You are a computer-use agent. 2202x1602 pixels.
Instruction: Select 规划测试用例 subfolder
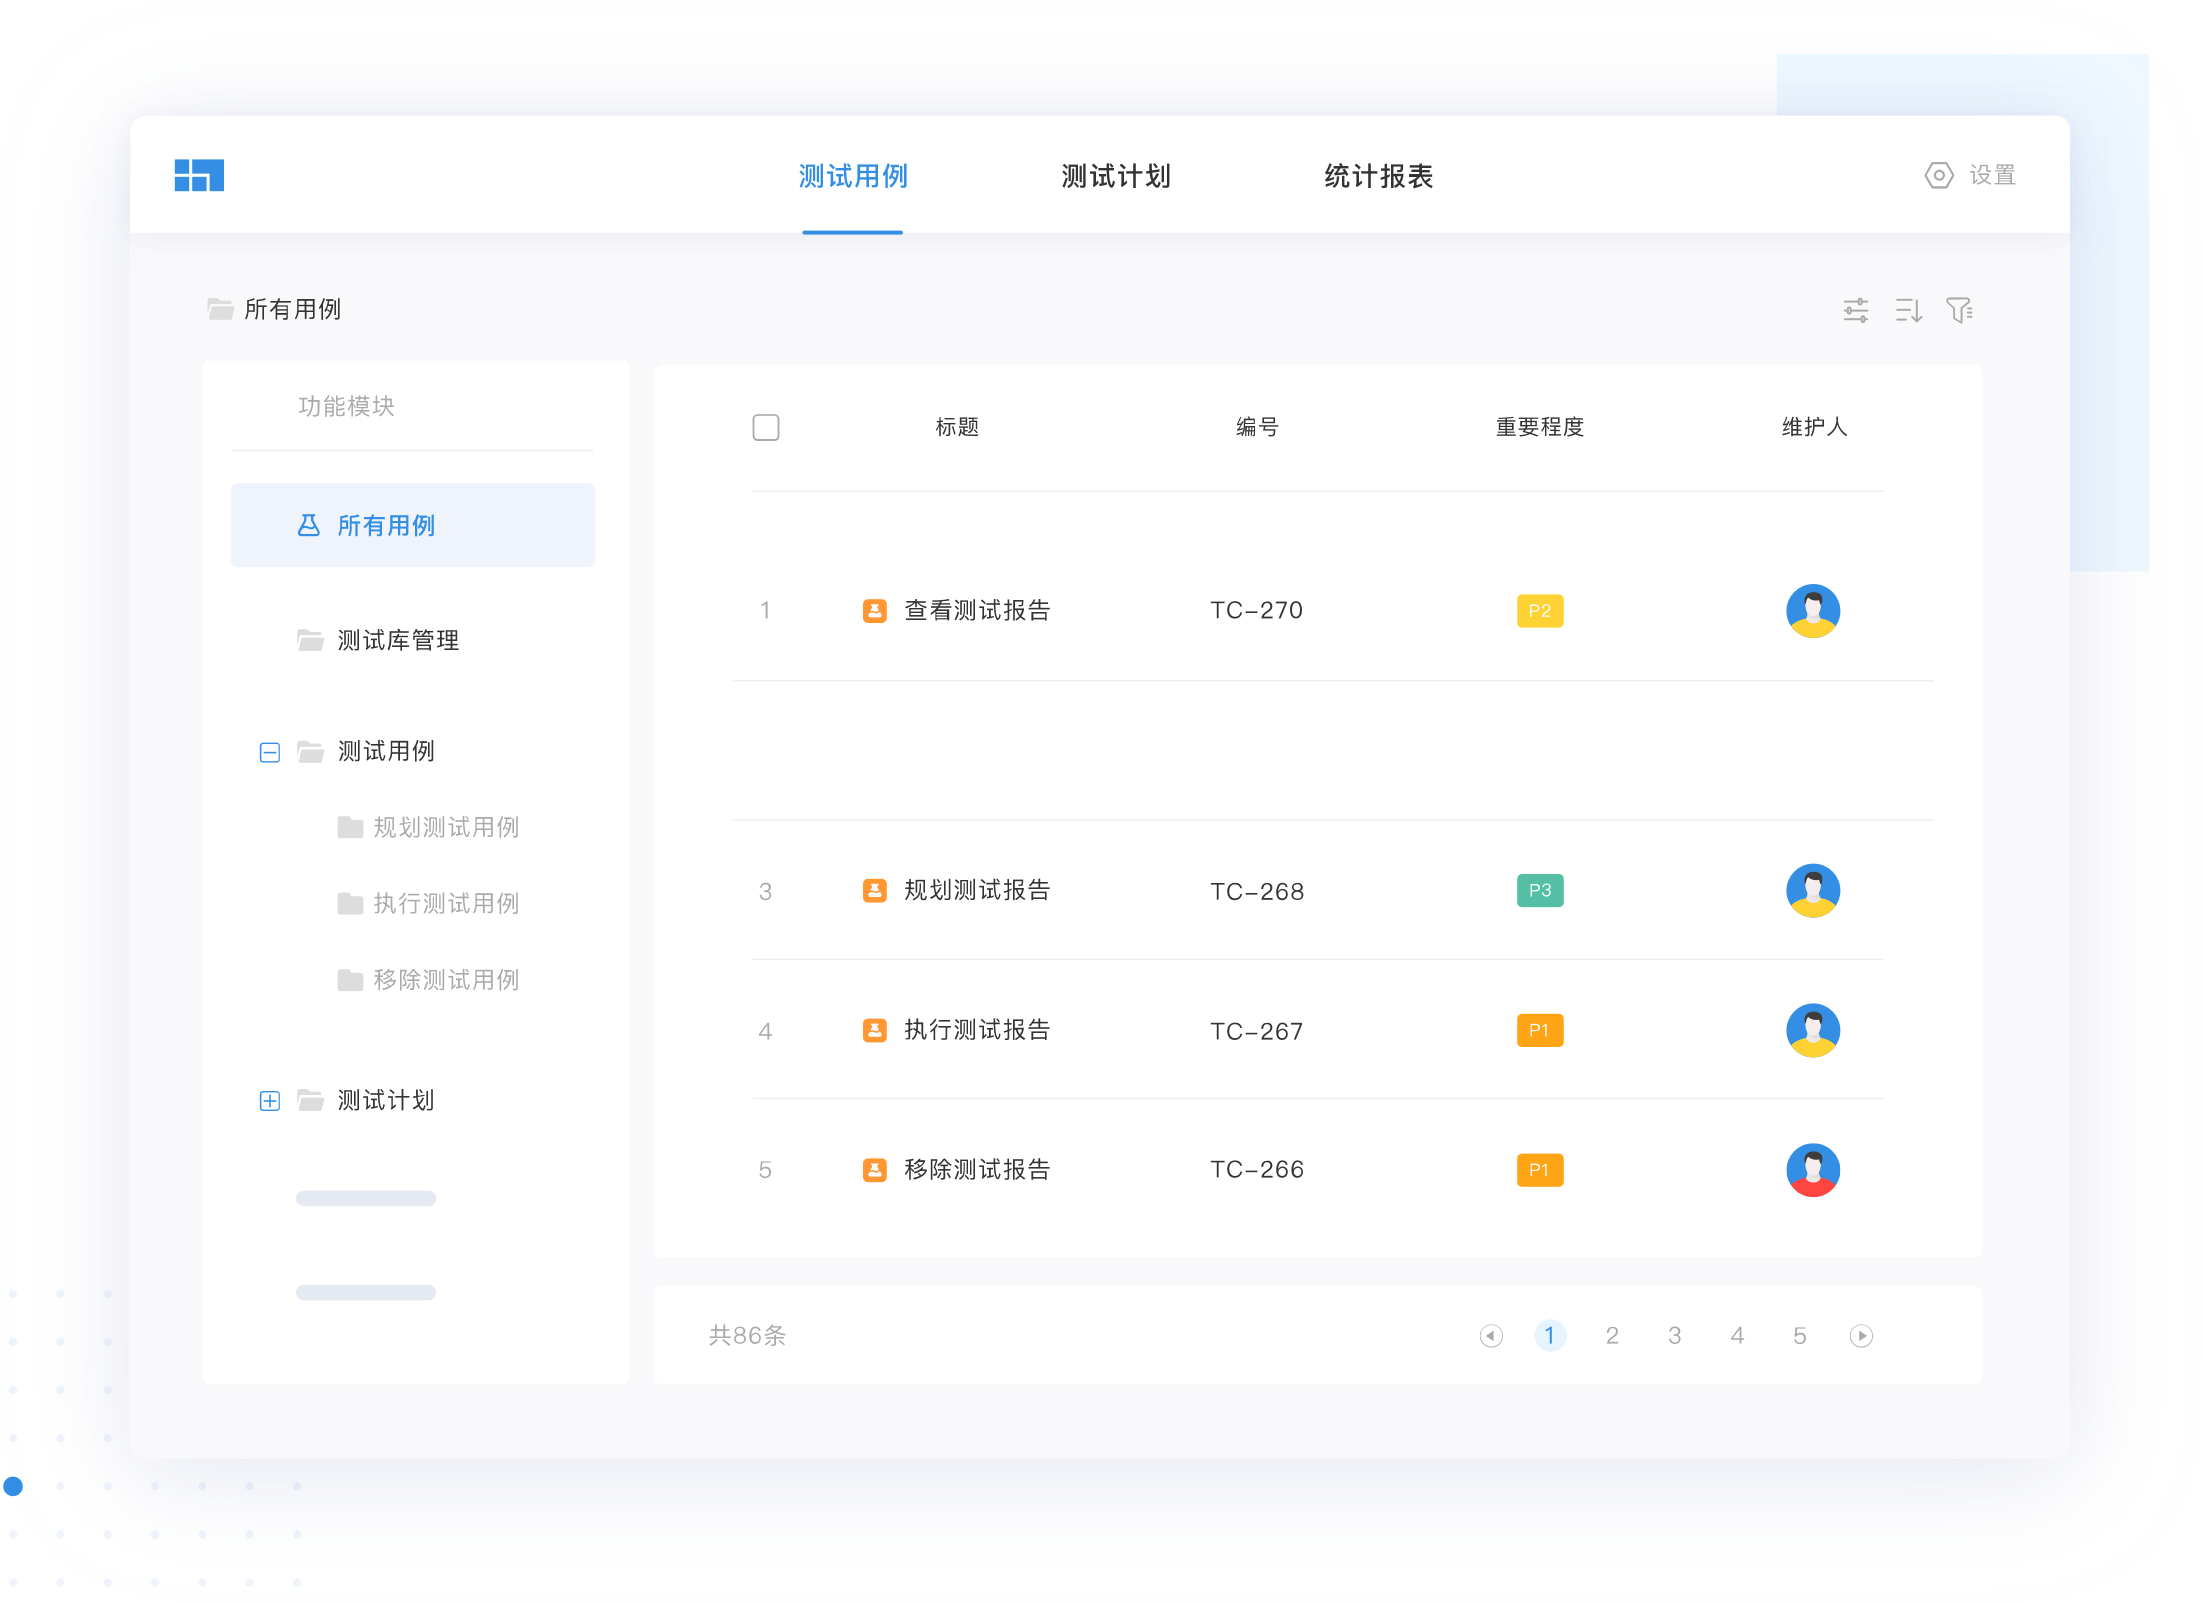[446, 827]
